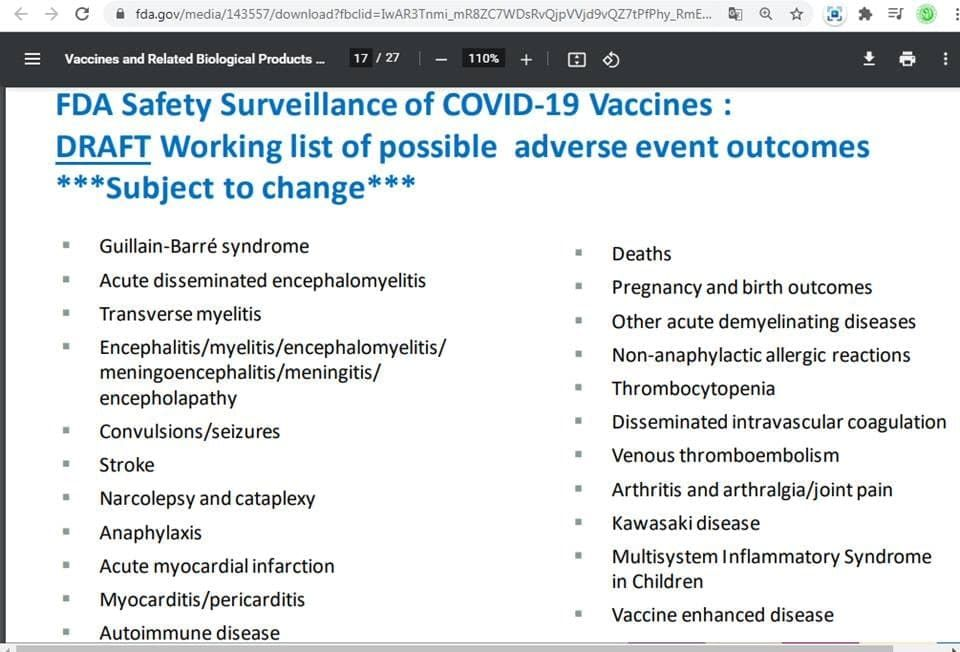Click Autoimmune disease list item

[x=189, y=633]
